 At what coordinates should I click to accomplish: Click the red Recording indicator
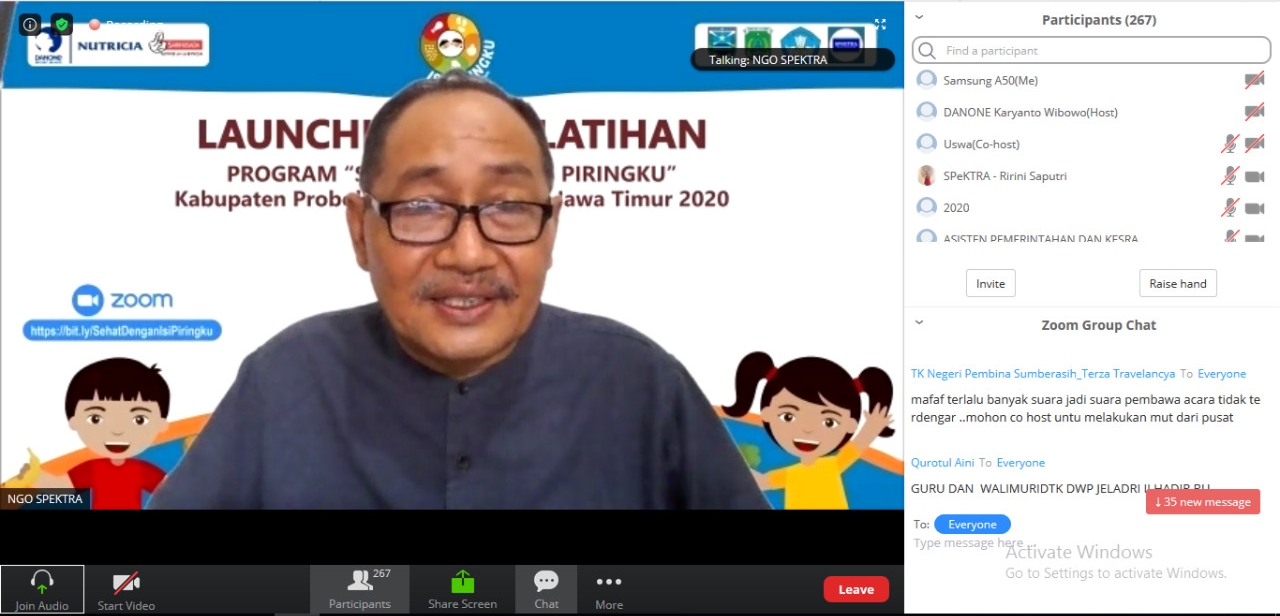click(126, 23)
